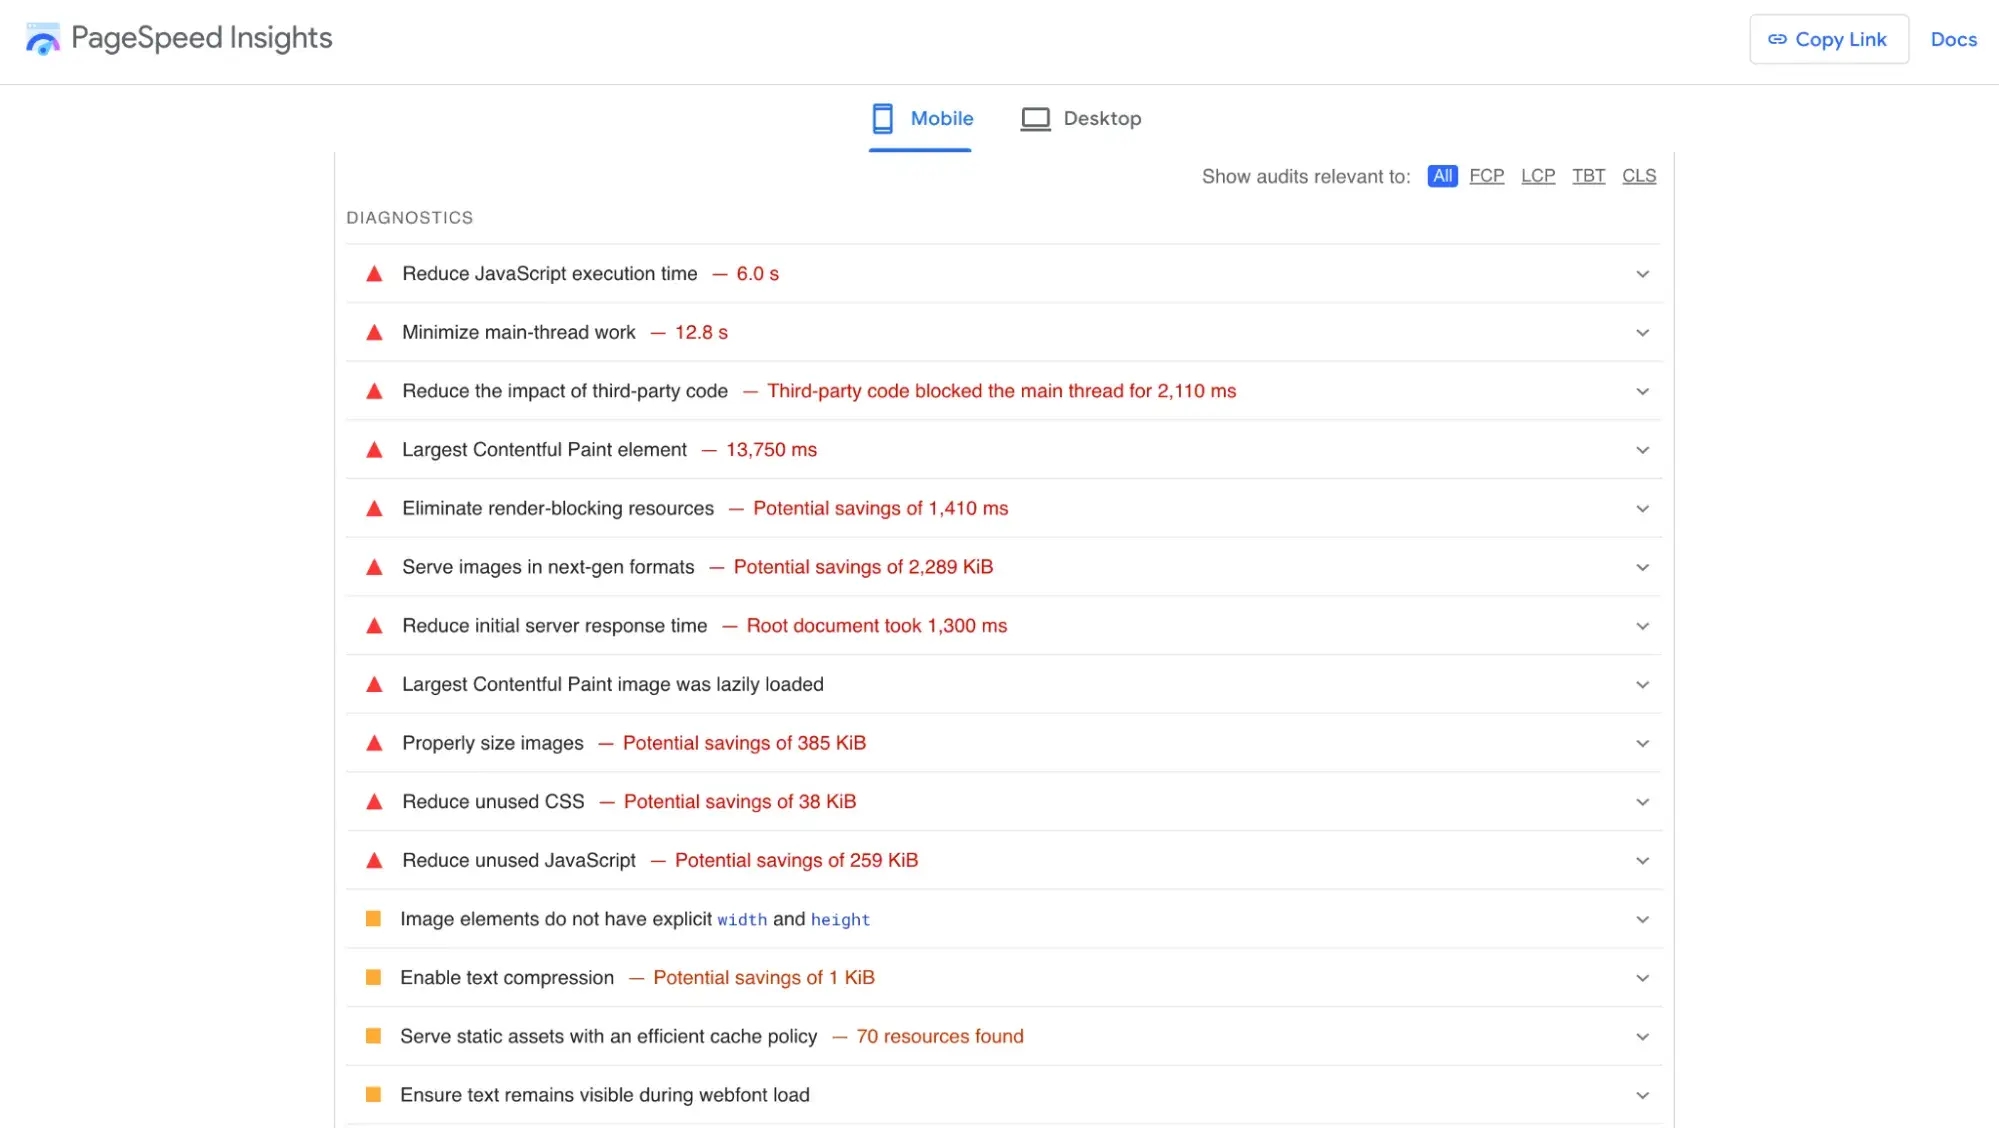This screenshot has width=1999, height=1129.
Task: Filter audits by FCP
Action: pos(1486,176)
